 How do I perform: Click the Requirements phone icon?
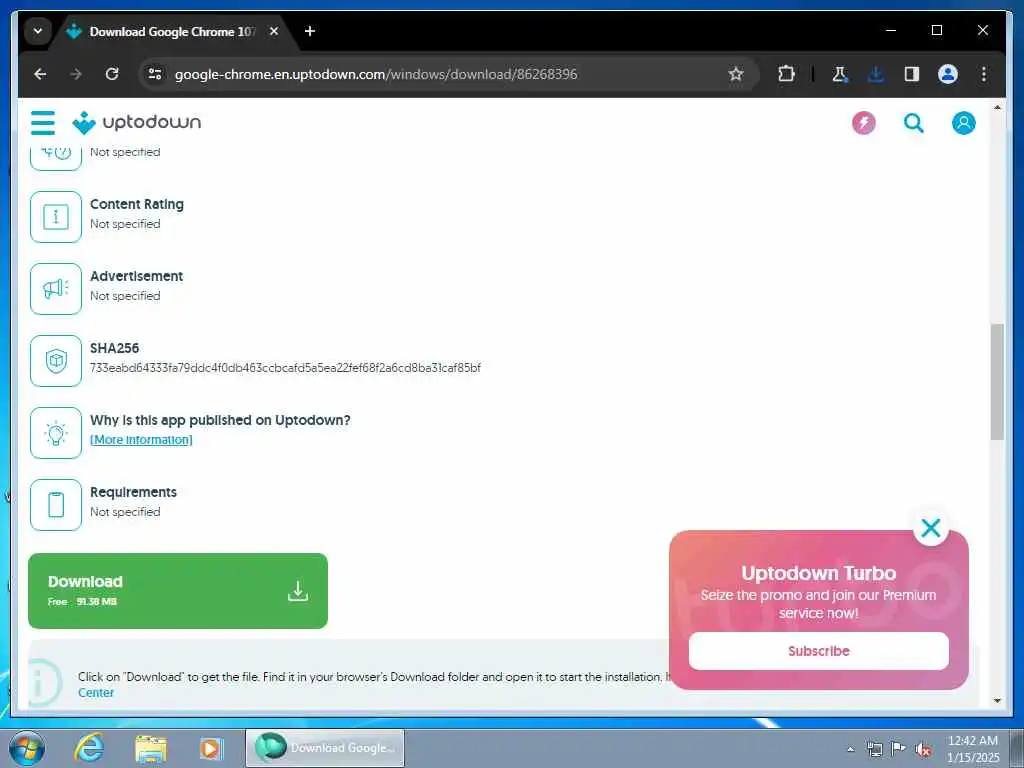[56, 505]
